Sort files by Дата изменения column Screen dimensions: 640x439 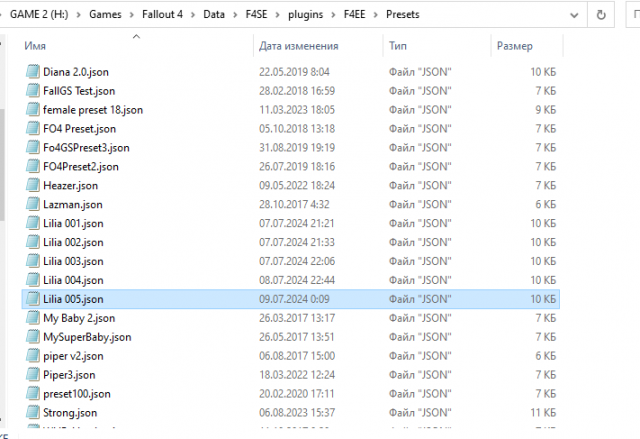coord(298,47)
